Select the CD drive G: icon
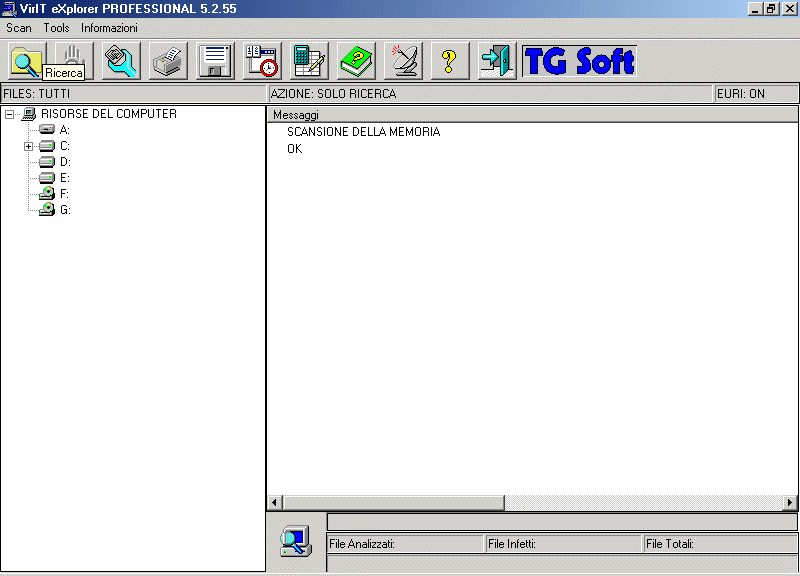This screenshot has height=576, width=800. (47, 209)
